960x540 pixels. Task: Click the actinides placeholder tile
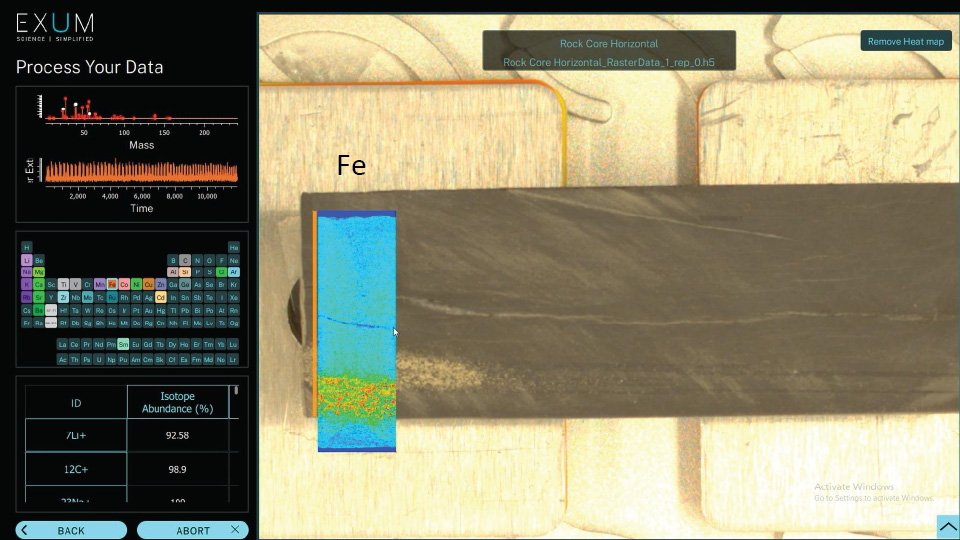51,323
